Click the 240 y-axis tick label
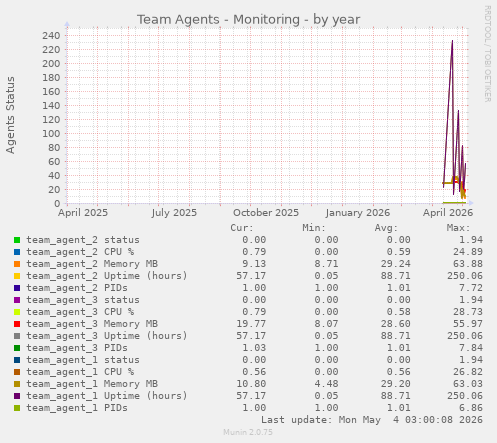The image size is (497, 443). (51, 36)
